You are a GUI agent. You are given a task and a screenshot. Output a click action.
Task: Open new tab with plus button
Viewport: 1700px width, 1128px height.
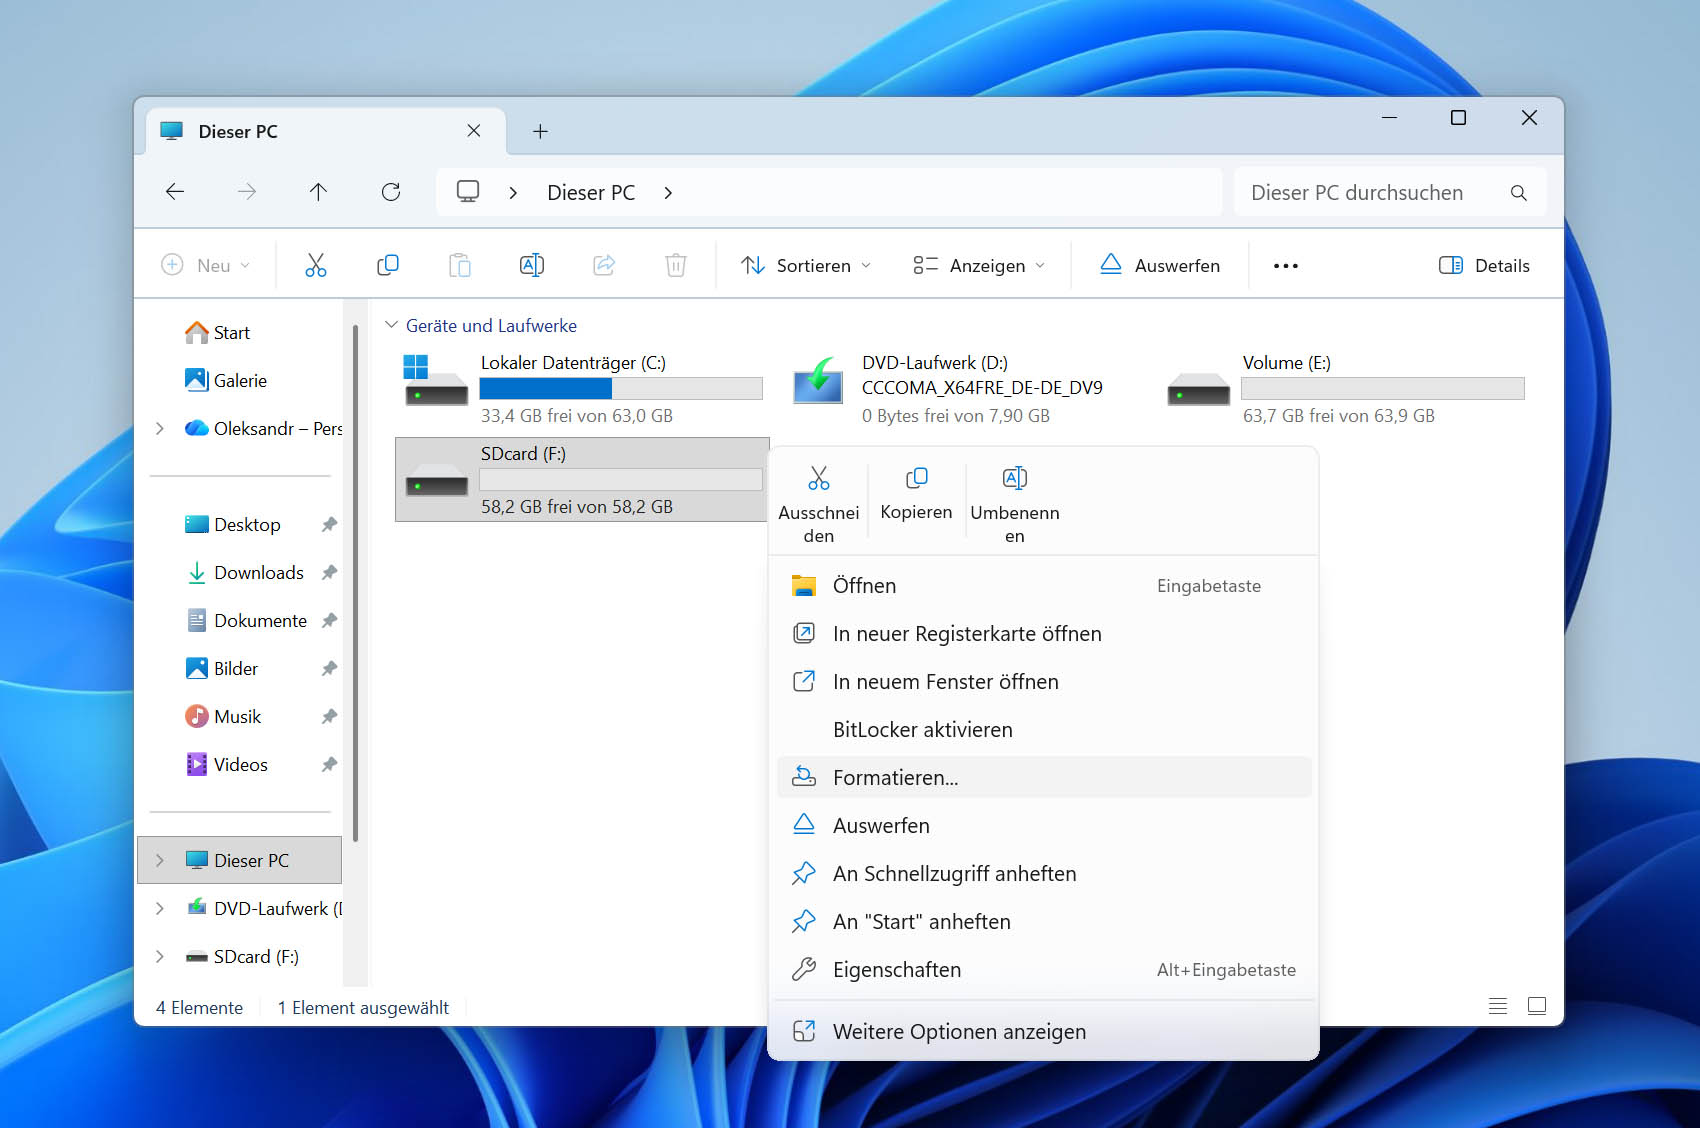(x=540, y=131)
